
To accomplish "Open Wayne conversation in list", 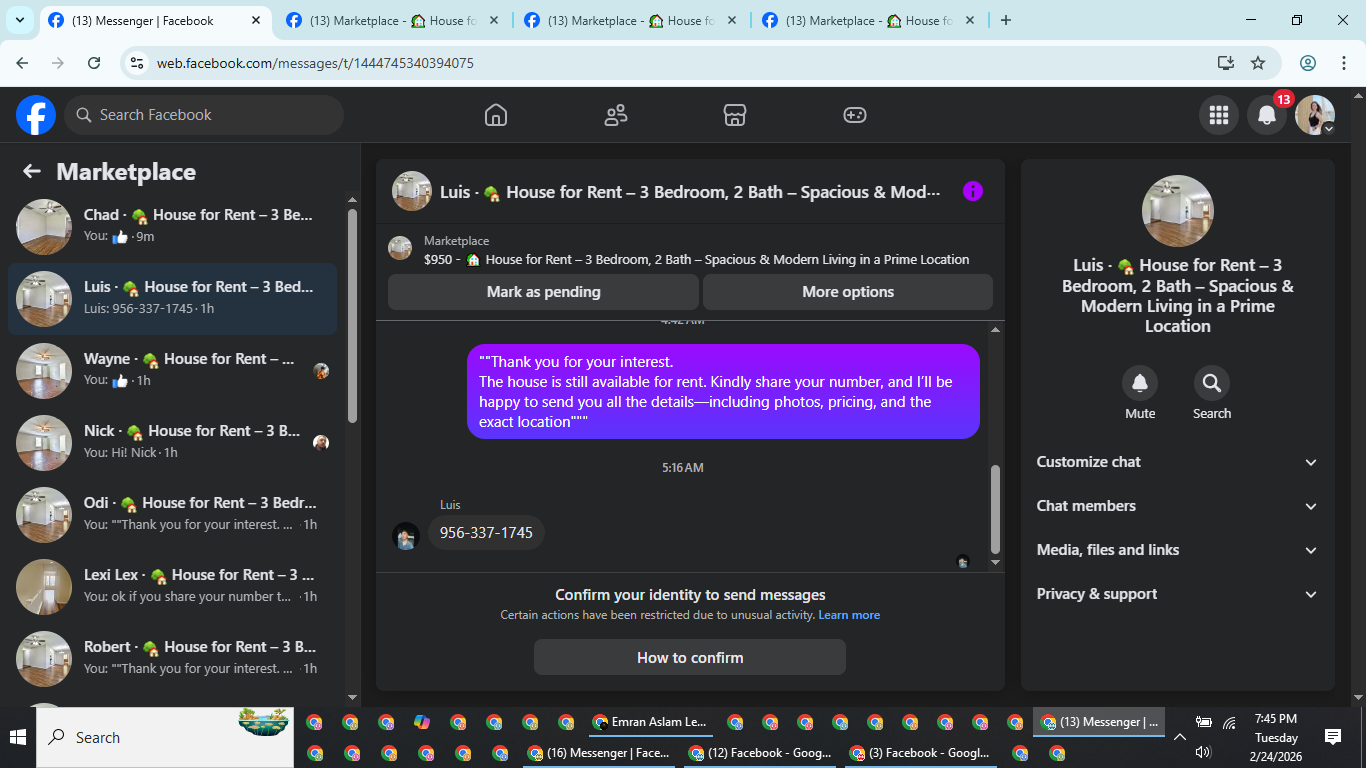I will coord(173,370).
